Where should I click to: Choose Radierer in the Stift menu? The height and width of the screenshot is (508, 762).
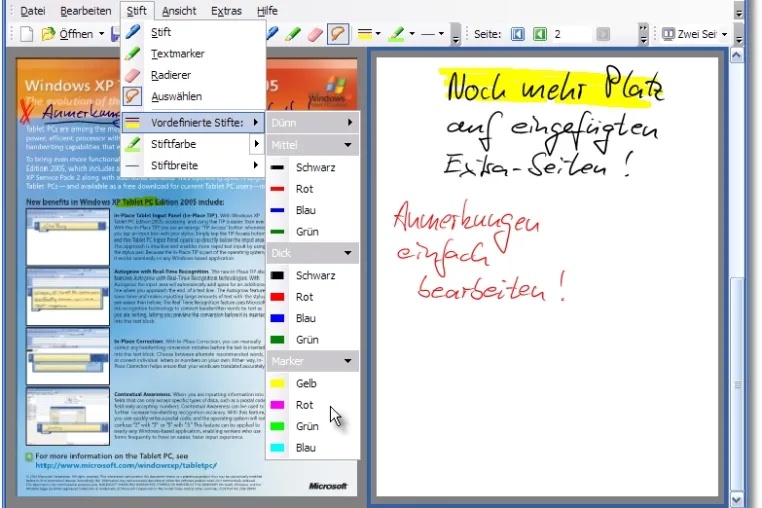[x=193, y=75]
